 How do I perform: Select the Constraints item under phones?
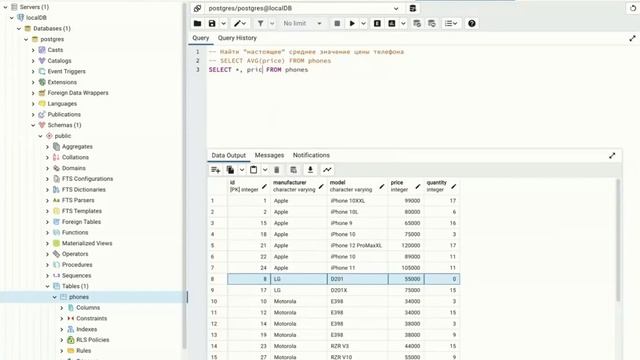tap(91, 318)
